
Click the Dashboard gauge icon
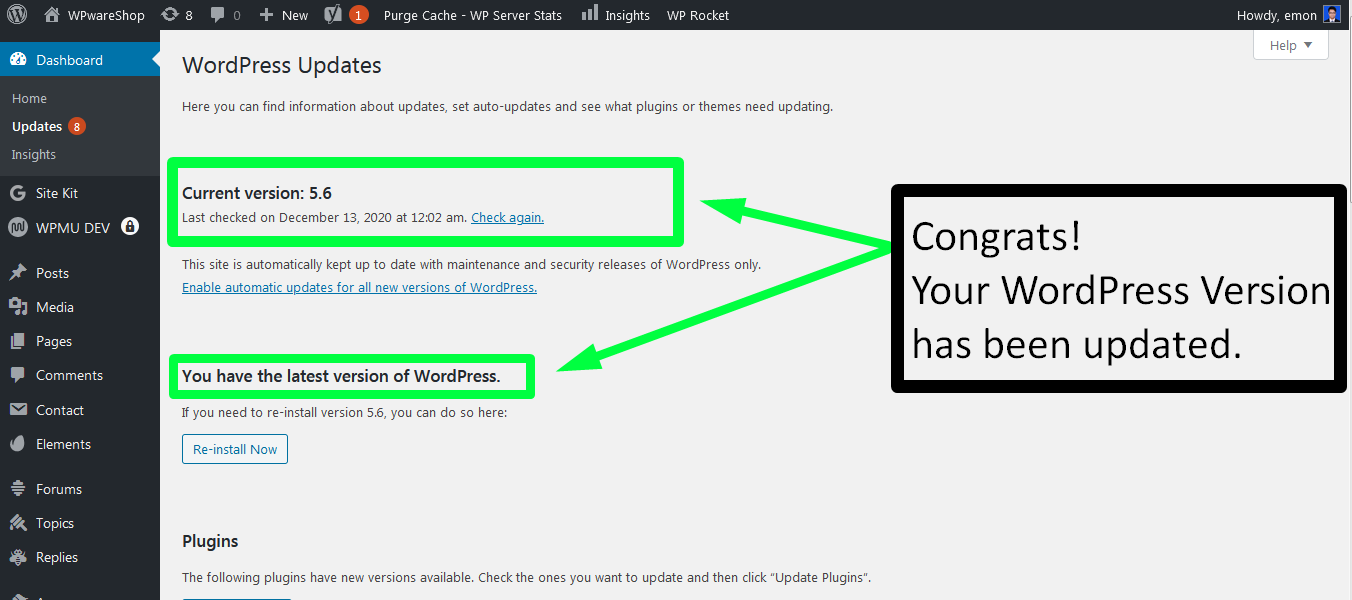click(x=18, y=60)
